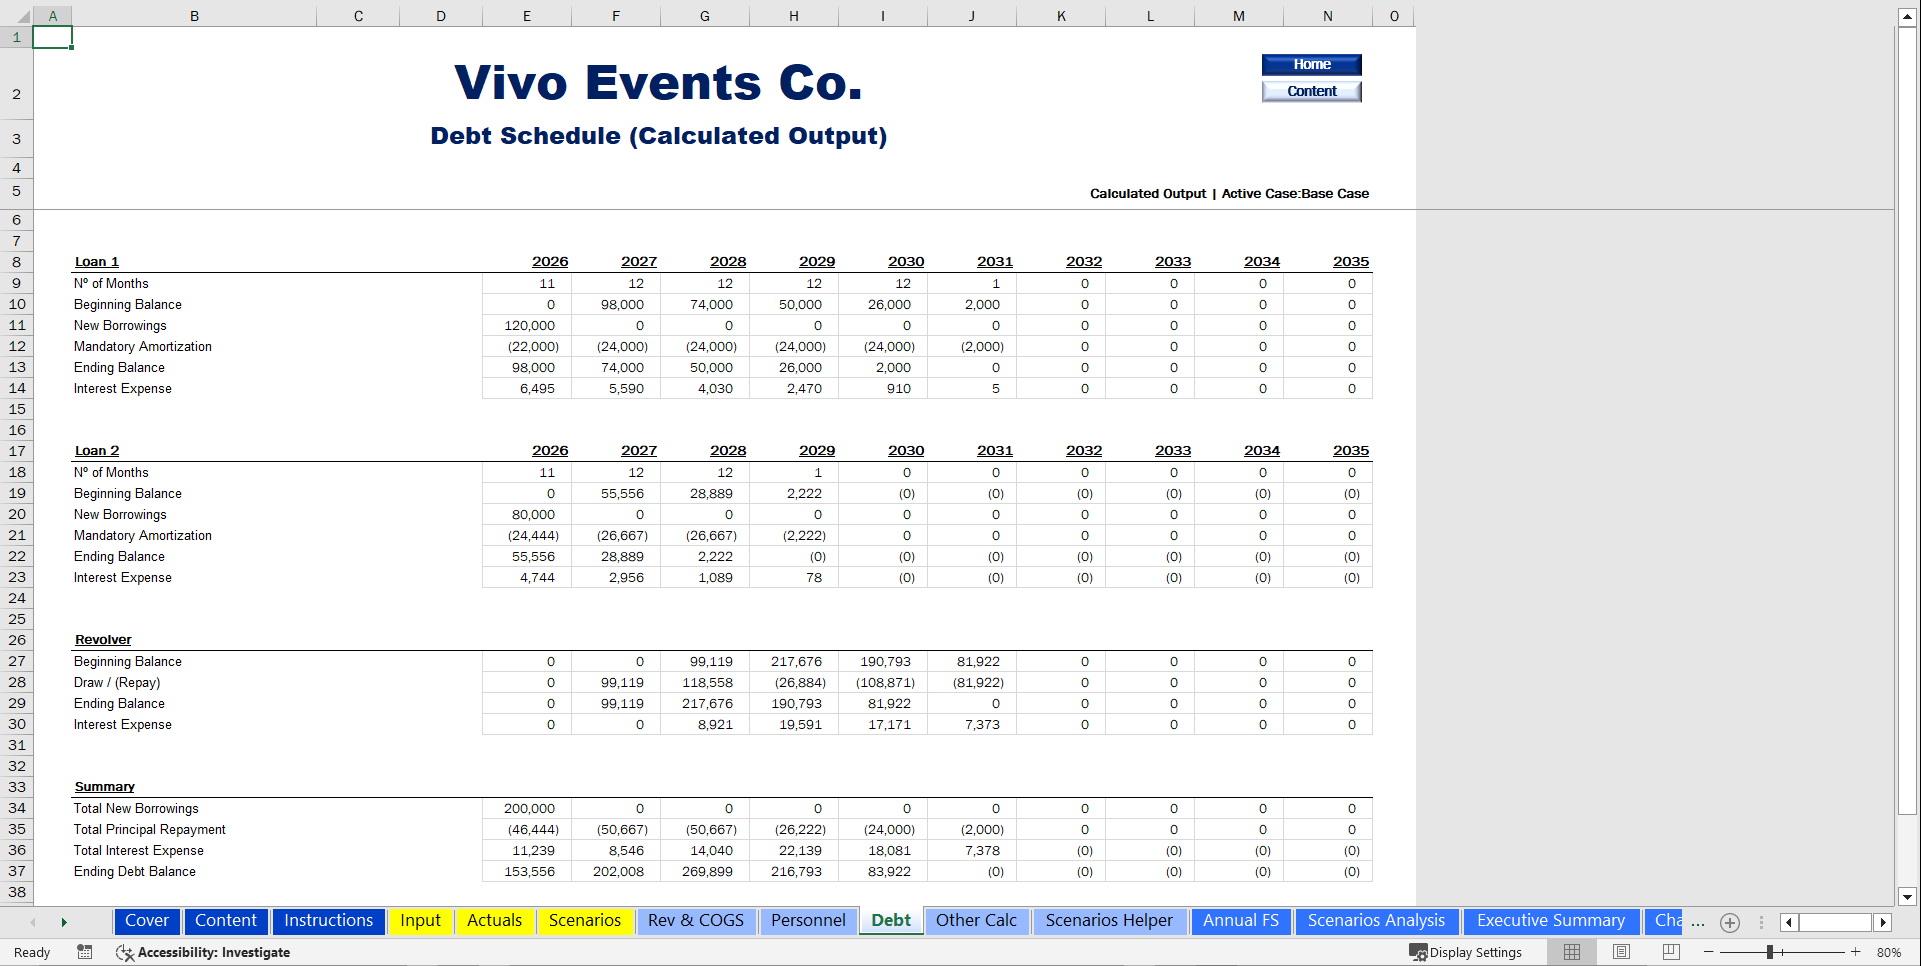The image size is (1921, 966).
Task: Go to the Executive Summary tab
Action: click(x=1551, y=920)
